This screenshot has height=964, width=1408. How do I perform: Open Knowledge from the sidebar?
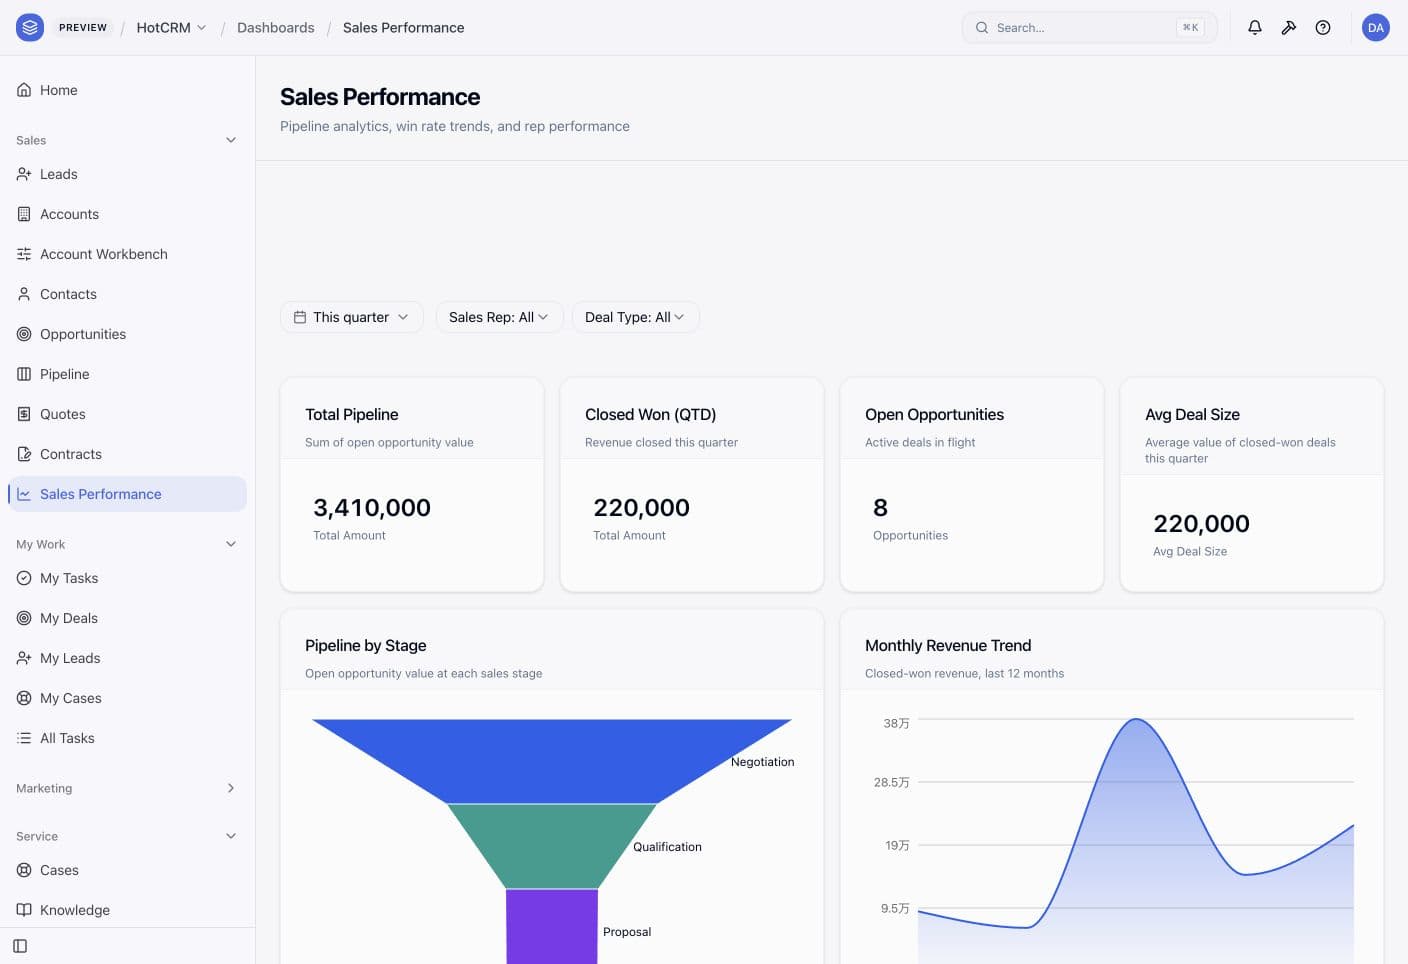(127, 910)
